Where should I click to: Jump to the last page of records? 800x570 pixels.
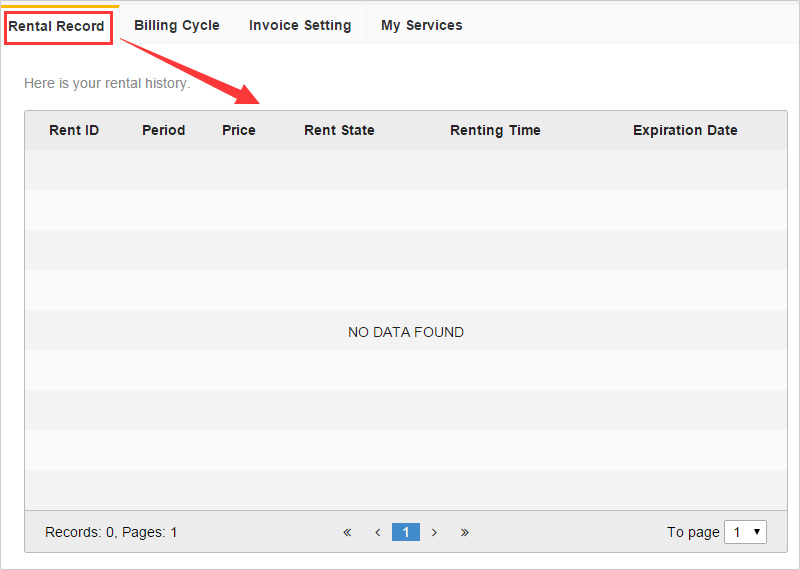pyautogui.click(x=465, y=532)
